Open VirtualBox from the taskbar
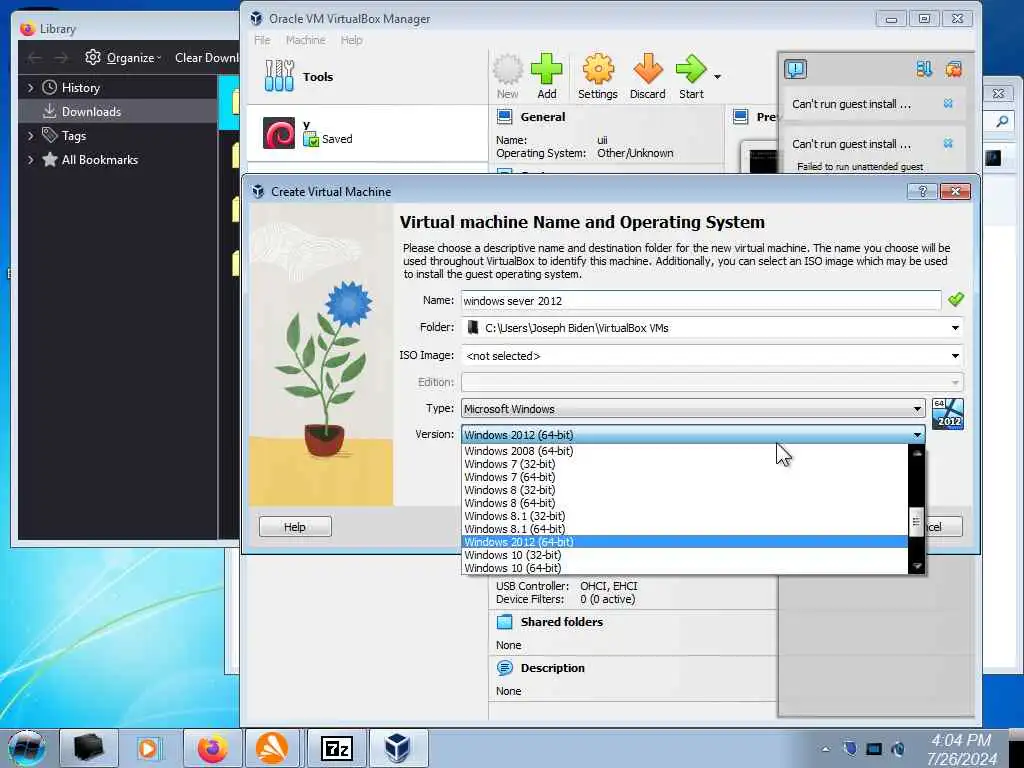The width and height of the screenshot is (1024, 768). [398, 748]
